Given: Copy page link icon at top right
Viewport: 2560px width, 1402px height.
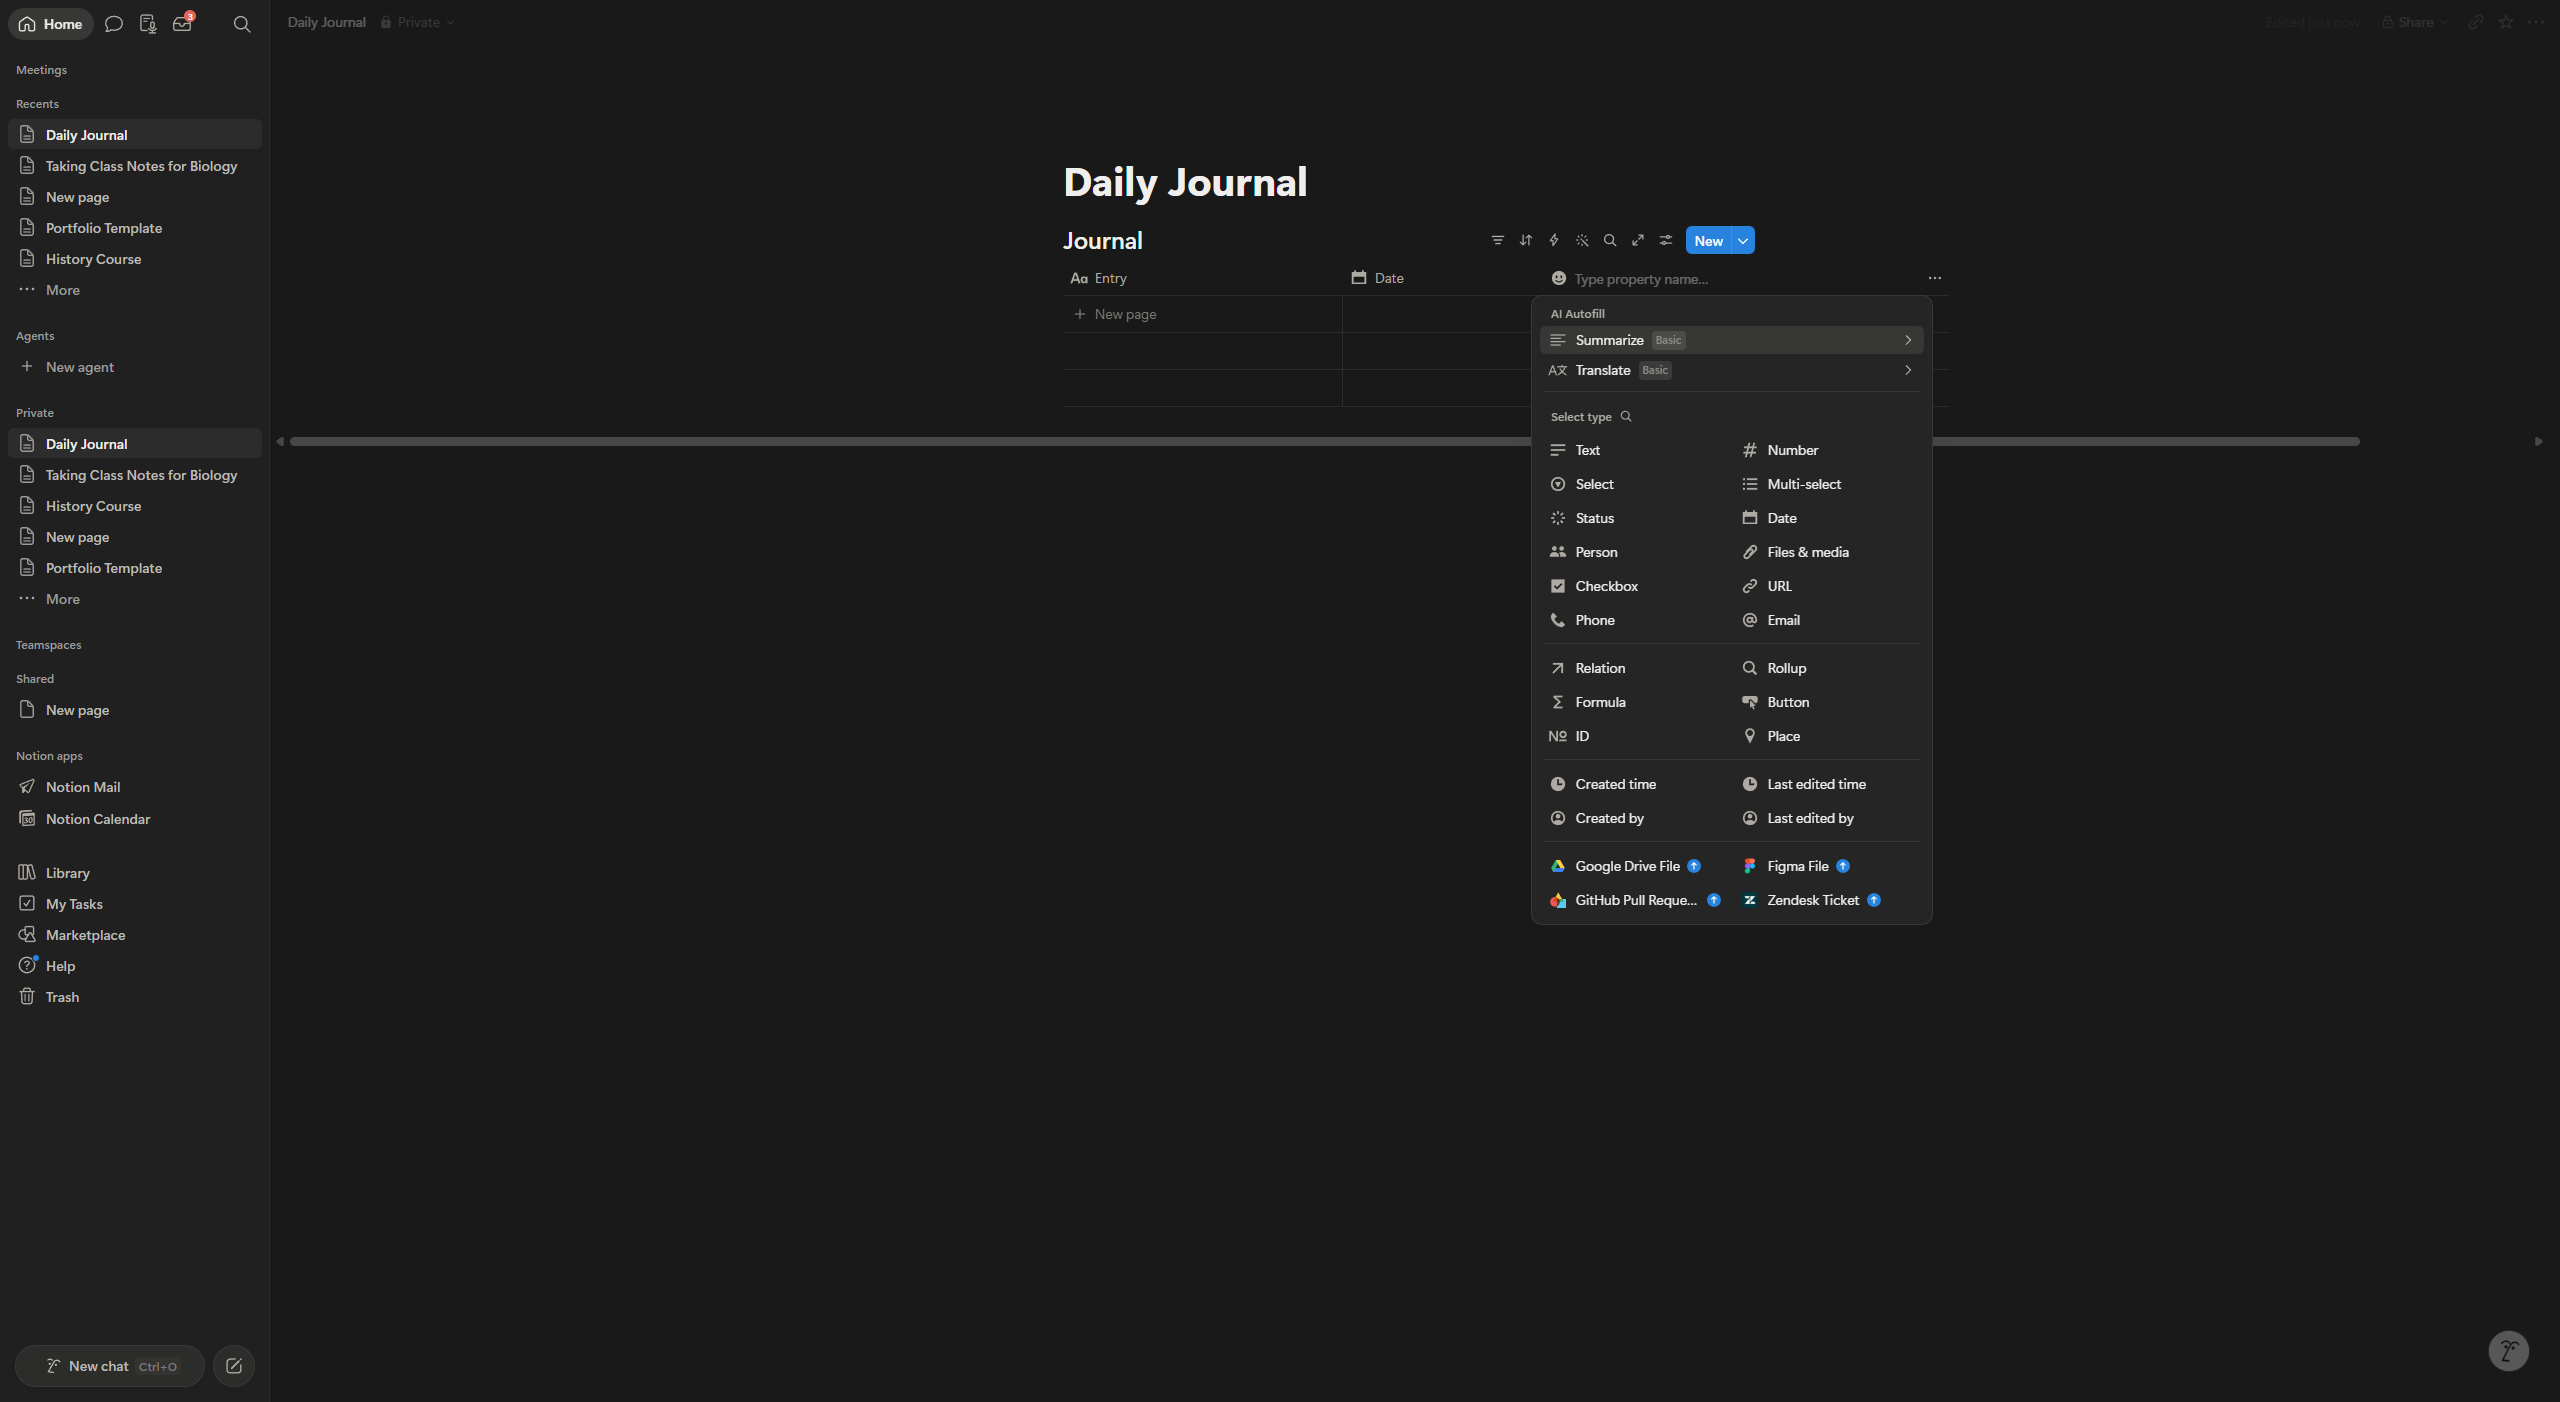Looking at the screenshot, I should tap(2475, 22).
